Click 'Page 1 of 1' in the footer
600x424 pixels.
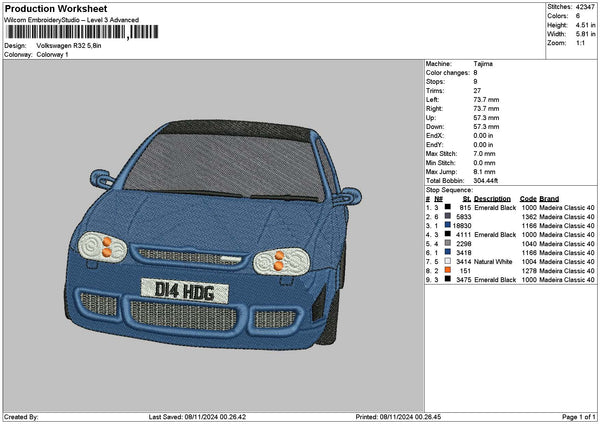click(579, 417)
